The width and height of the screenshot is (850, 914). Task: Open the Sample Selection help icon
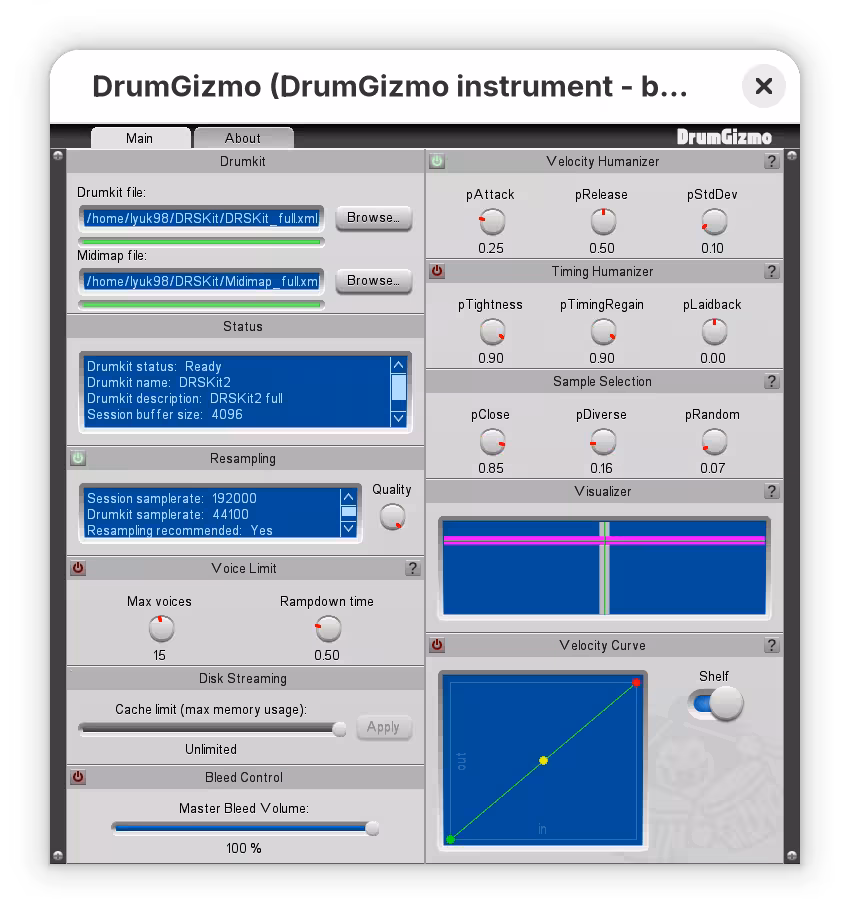click(771, 381)
